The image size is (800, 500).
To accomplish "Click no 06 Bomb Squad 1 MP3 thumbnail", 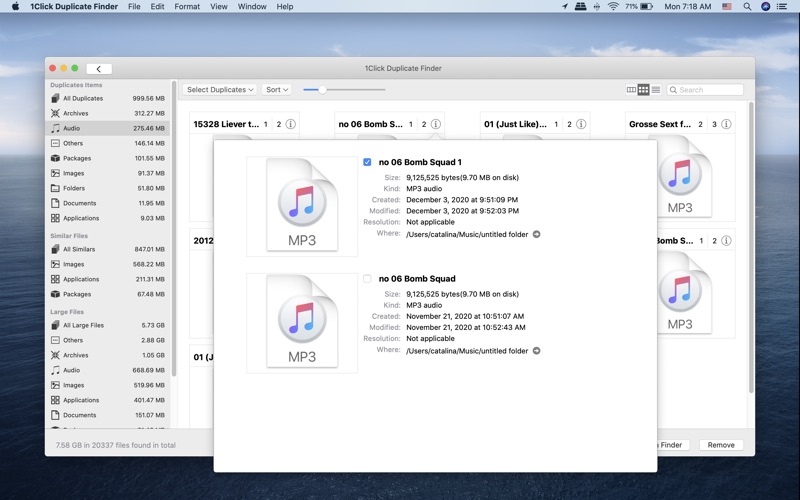I will coord(302,205).
